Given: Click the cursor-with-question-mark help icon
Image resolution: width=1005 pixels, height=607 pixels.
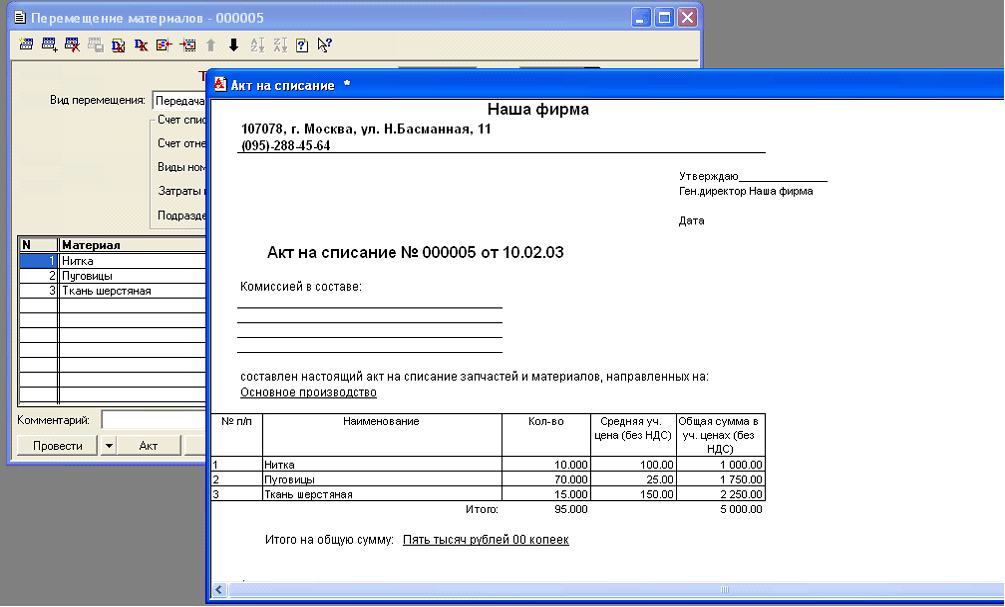Looking at the screenshot, I should click(325, 45).
